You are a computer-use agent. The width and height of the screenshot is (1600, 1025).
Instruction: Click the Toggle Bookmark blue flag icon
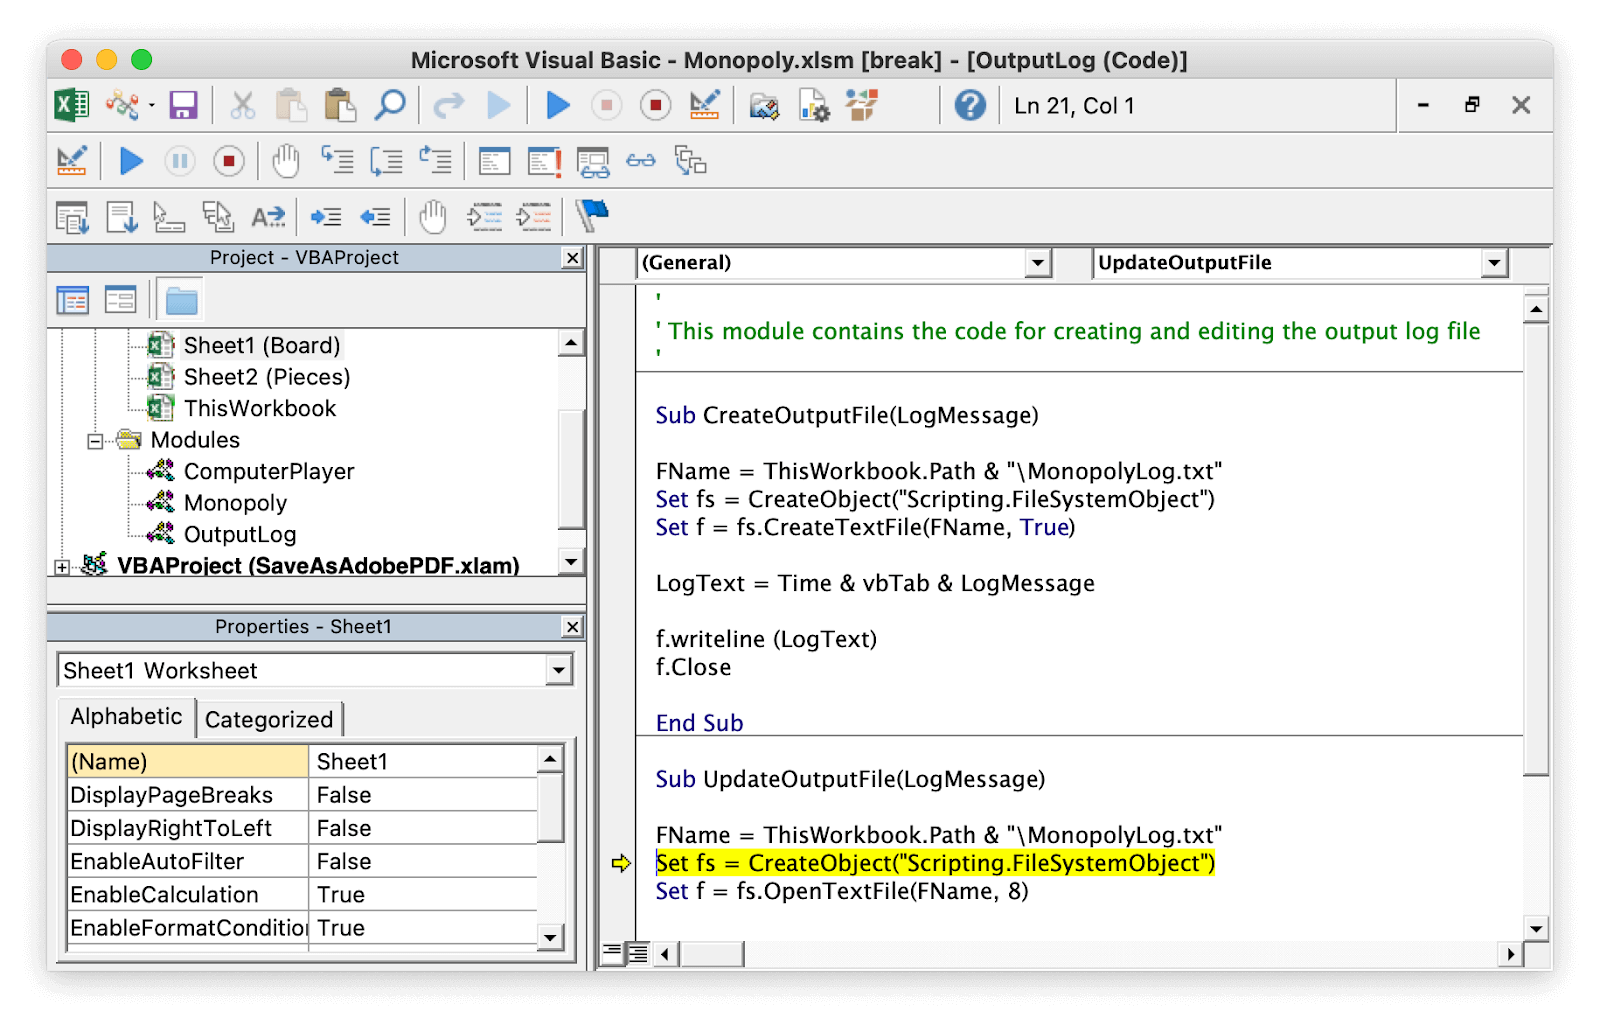(592, 216)
